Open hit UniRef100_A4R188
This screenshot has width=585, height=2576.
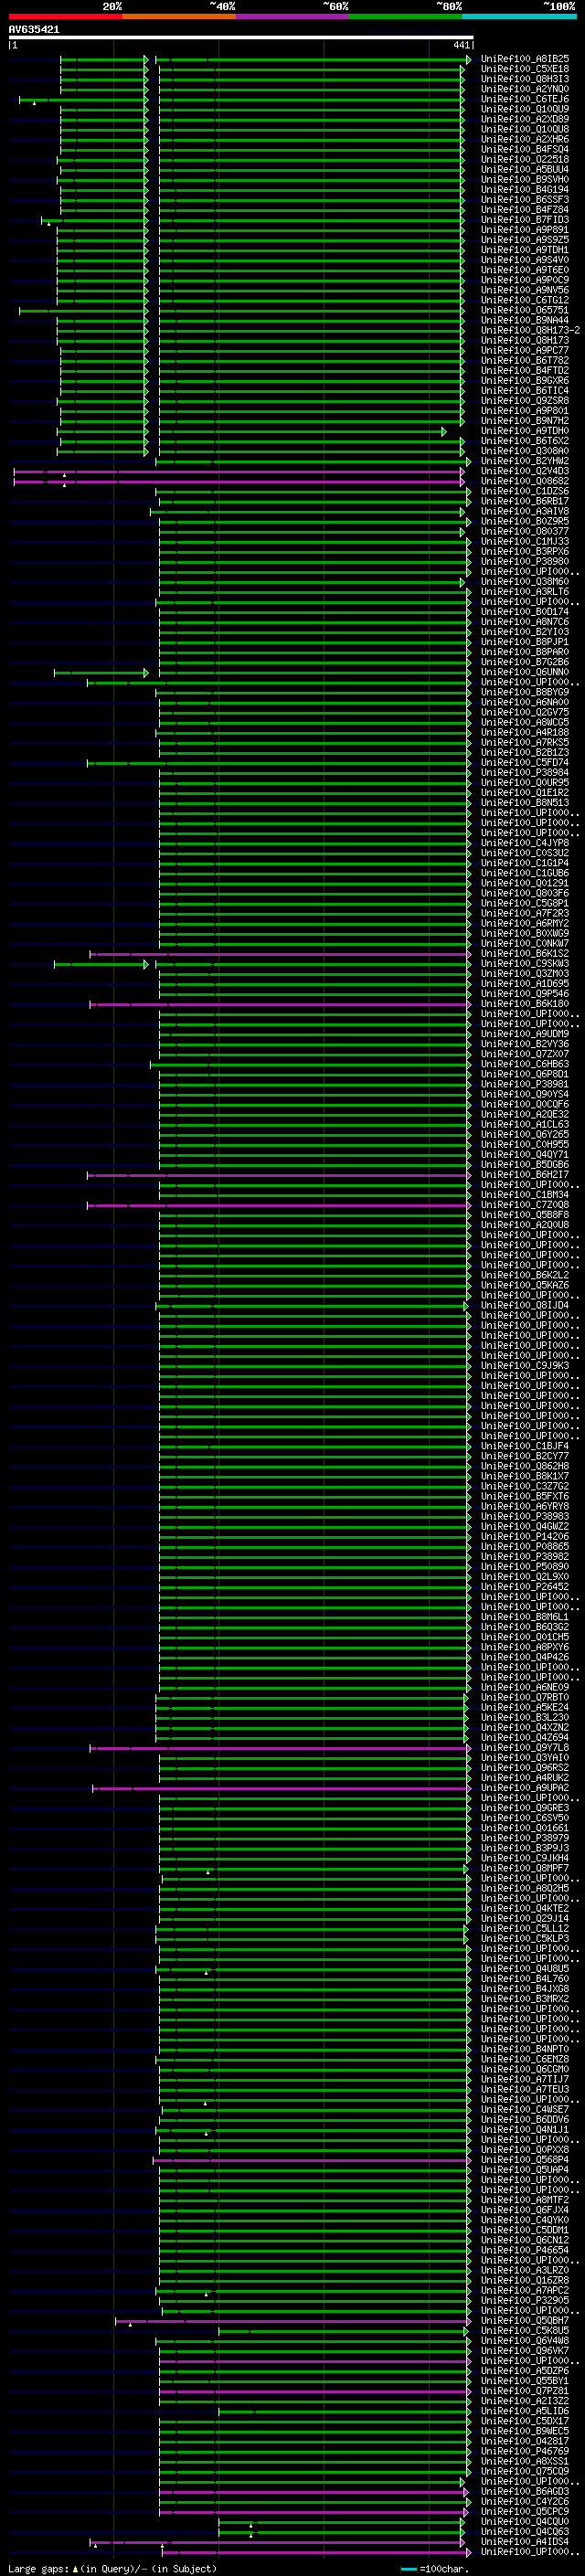pos(524,733)
